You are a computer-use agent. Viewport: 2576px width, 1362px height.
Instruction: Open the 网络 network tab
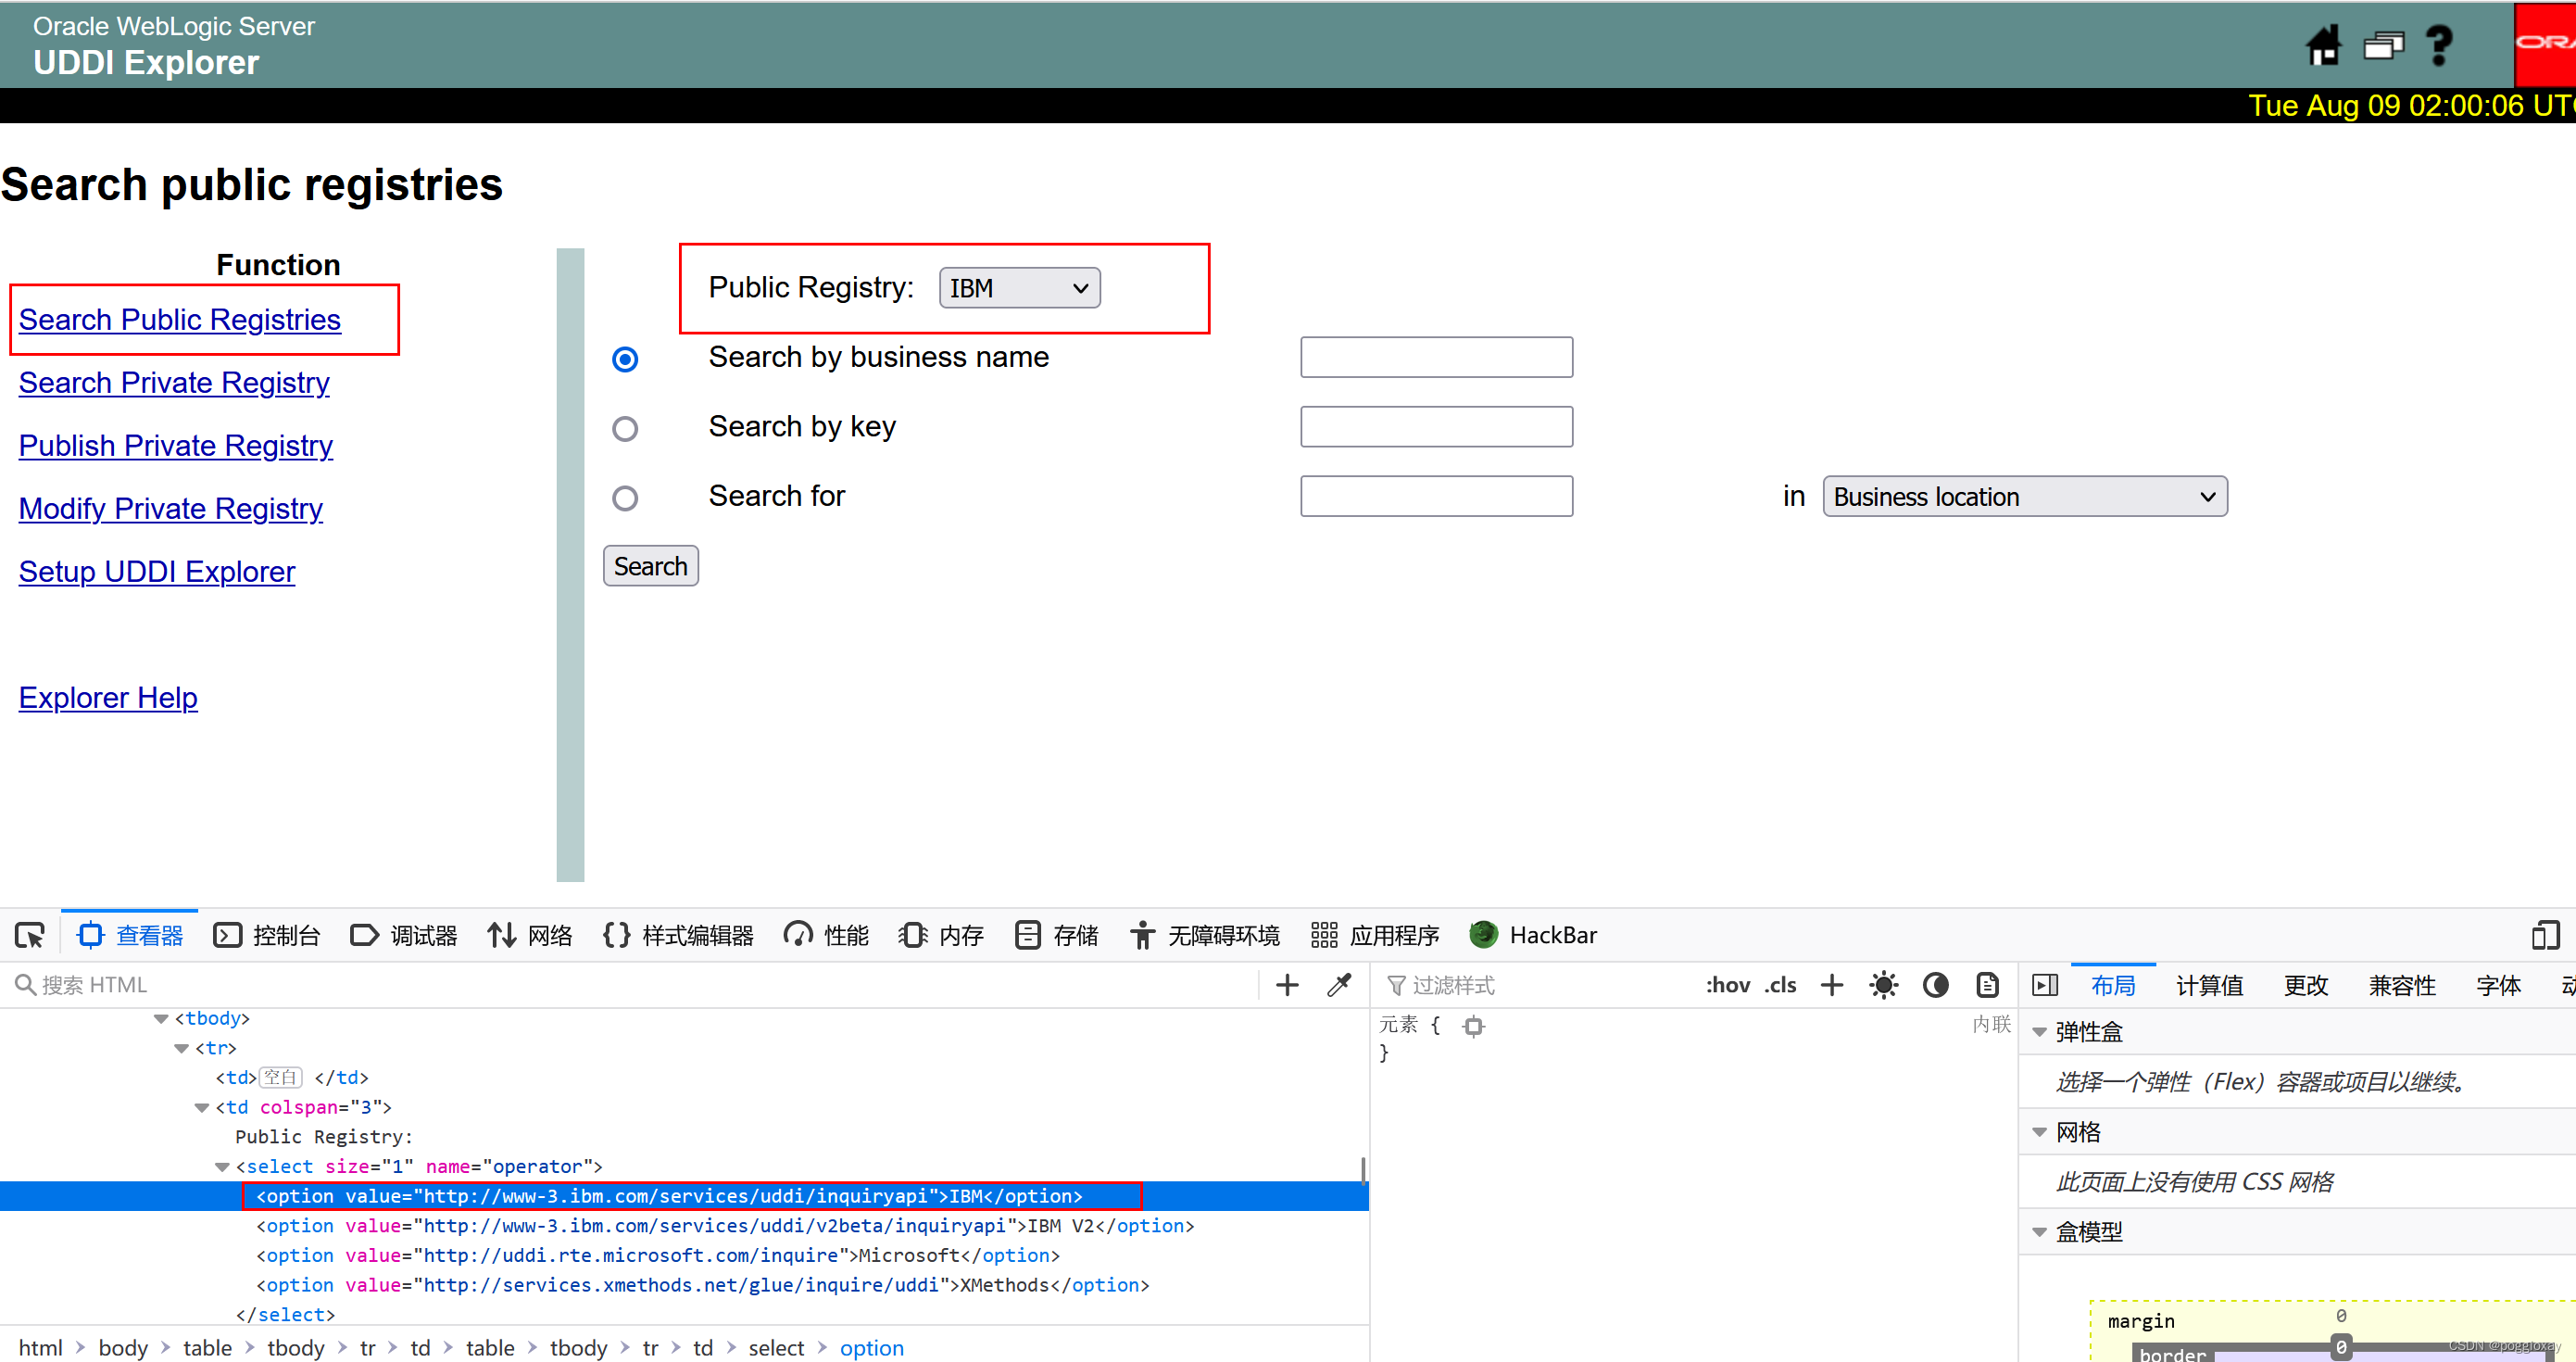pos(530,935)
